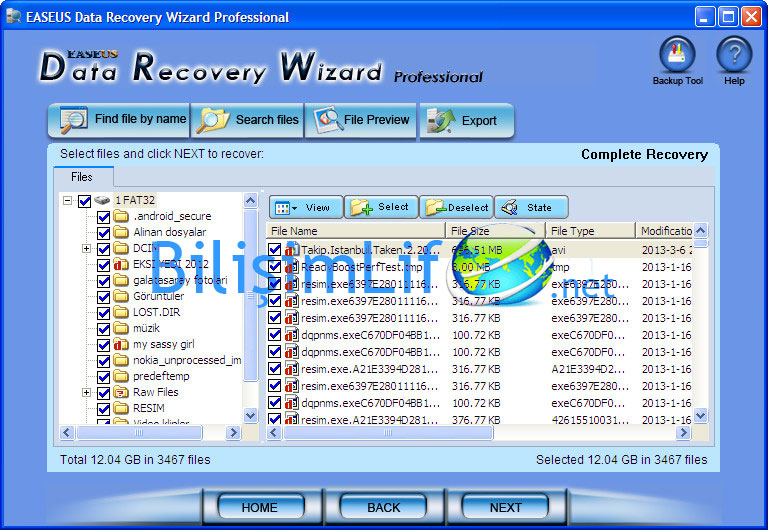
Task: Click the State speaker icon
Action: (511, 208)
